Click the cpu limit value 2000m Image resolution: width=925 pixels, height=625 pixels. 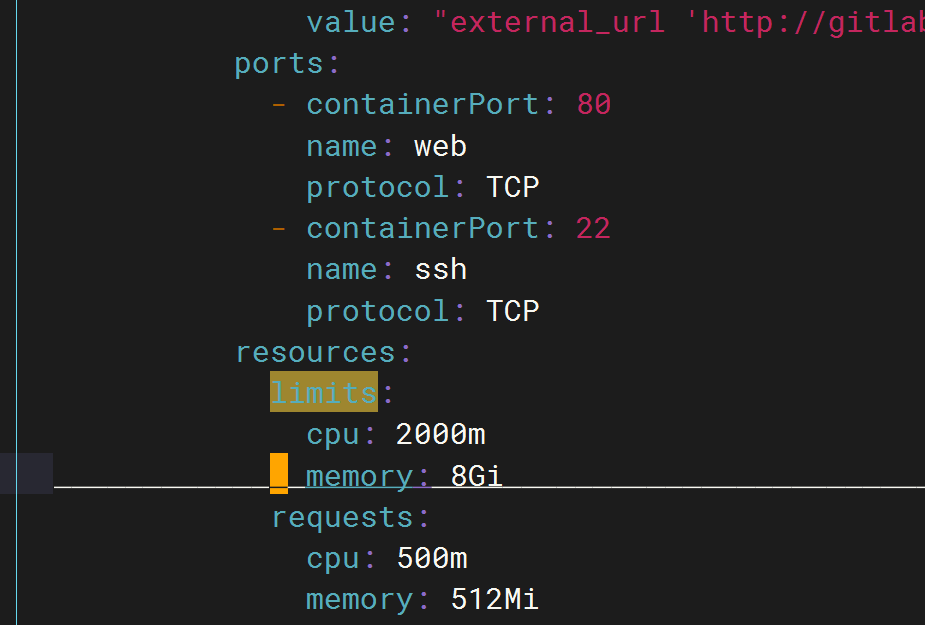tap(440, 435)
